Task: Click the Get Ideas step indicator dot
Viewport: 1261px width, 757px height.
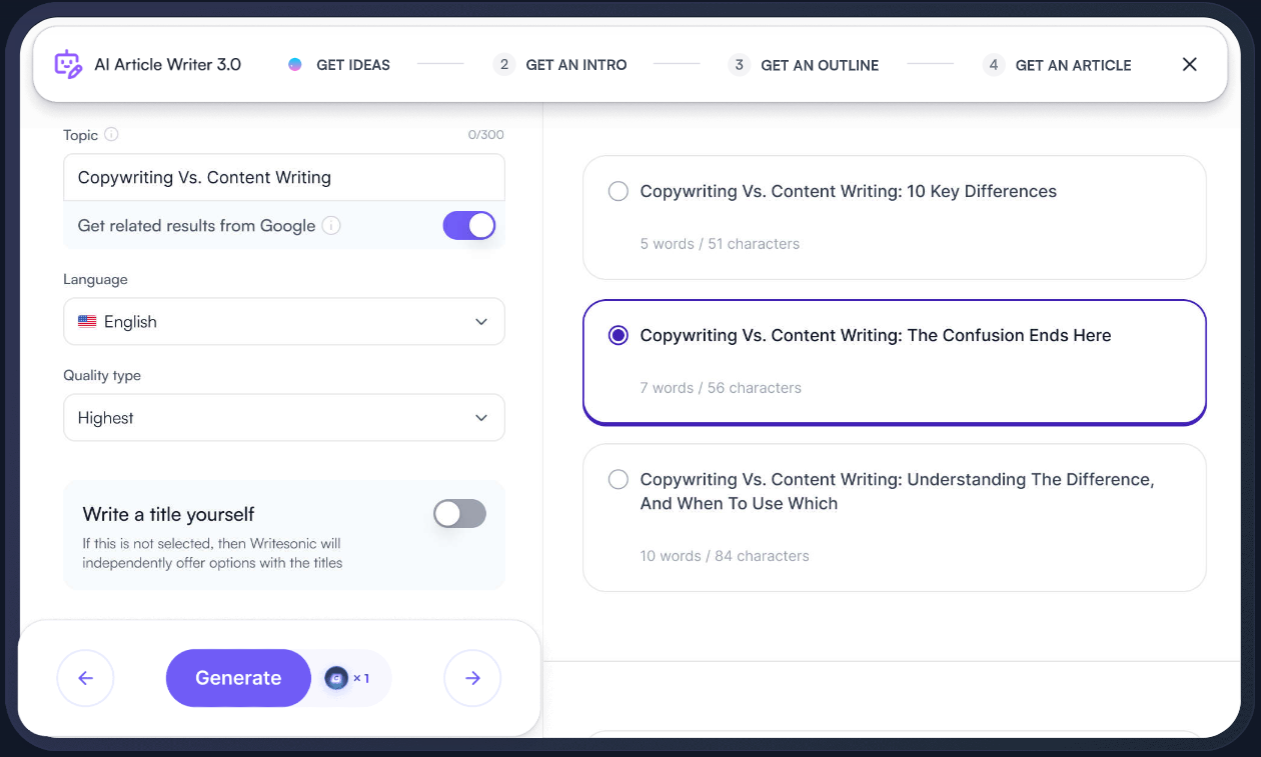Action: [295, 65]
